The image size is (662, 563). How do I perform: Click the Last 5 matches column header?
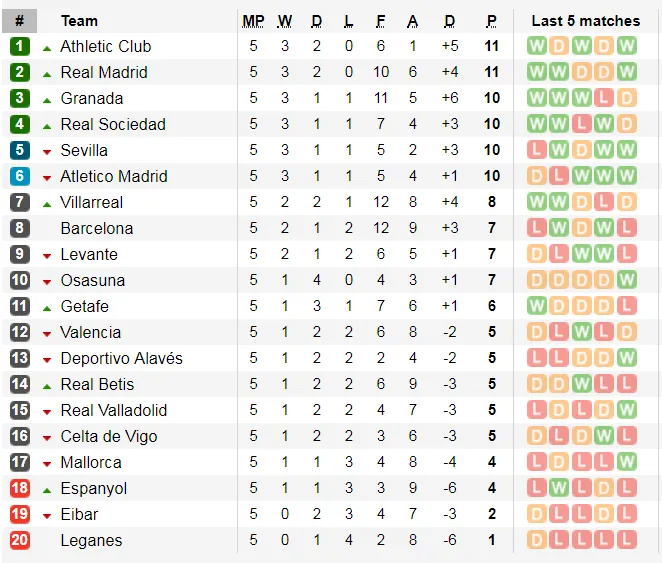coord(585,20)
